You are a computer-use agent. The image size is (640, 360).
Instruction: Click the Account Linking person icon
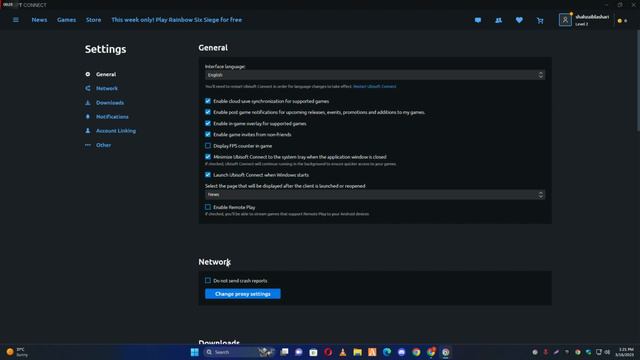click(88, 131)
